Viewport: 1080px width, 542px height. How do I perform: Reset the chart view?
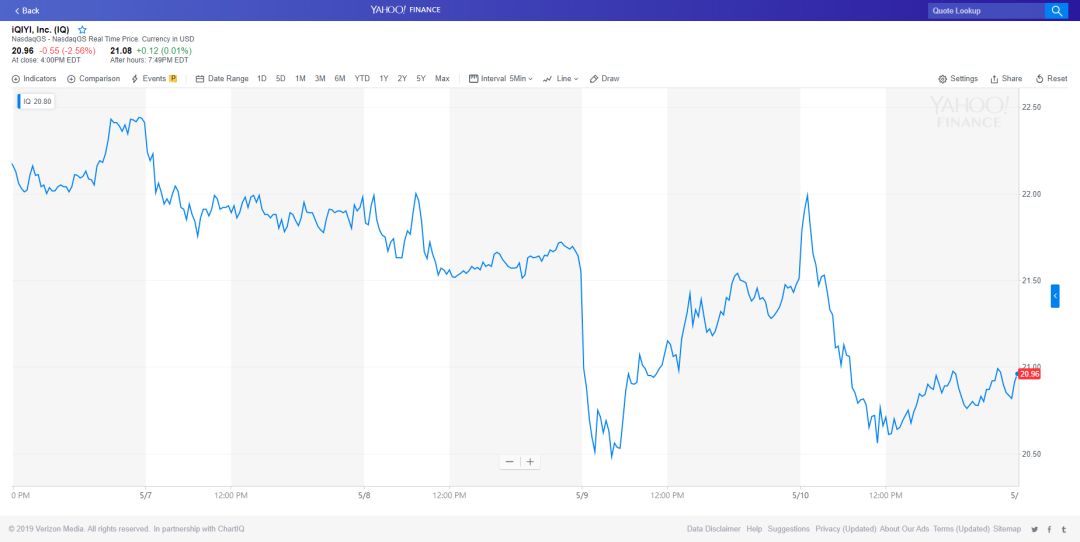pyautogui.click(x=1052, y=79)
